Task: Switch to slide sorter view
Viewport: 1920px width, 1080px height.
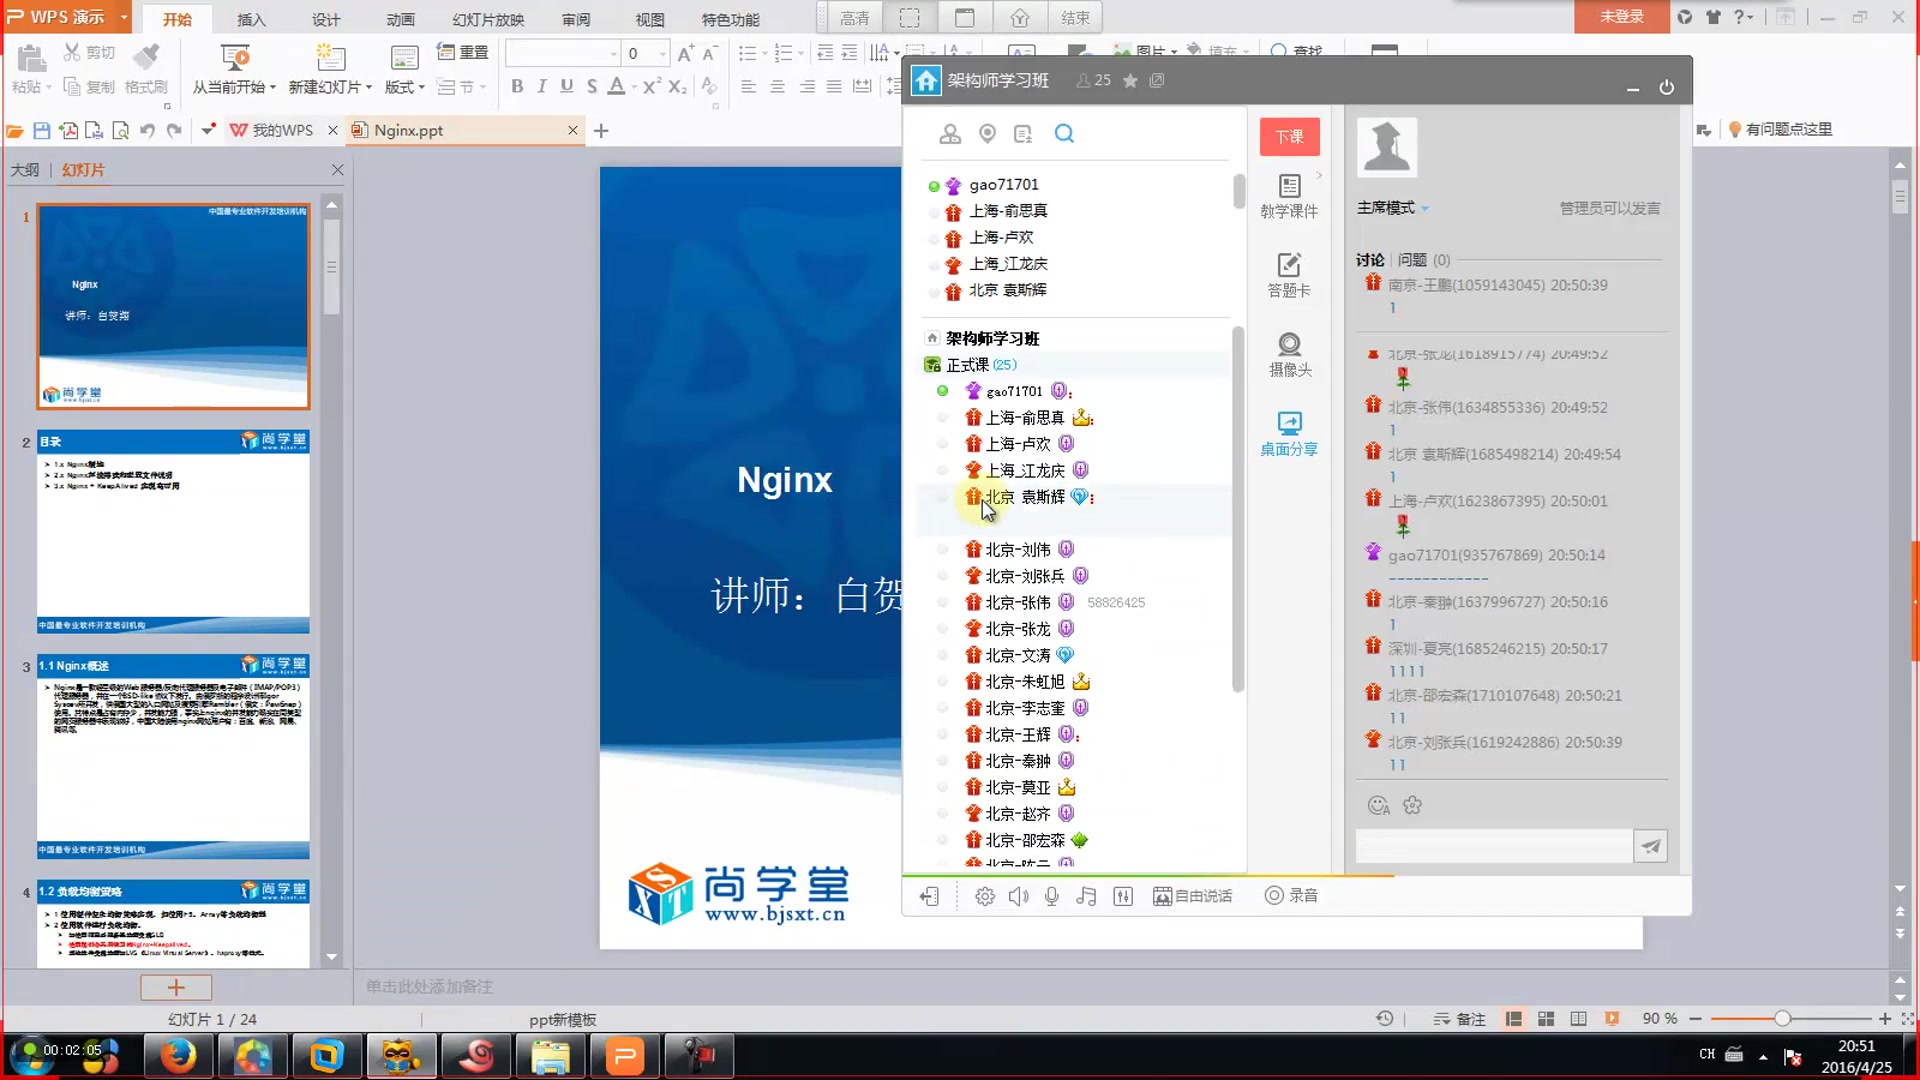Action: (1546, 1019)
